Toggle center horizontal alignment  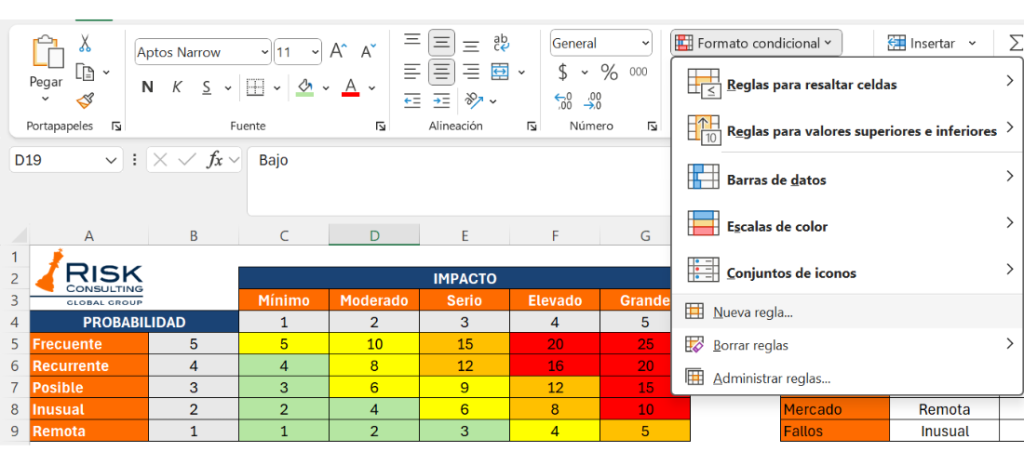point(441,72)
